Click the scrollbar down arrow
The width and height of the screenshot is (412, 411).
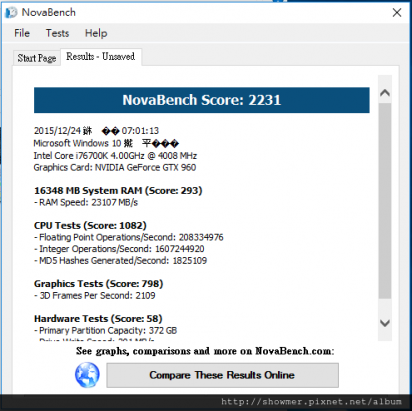click(x=385, y=323)
